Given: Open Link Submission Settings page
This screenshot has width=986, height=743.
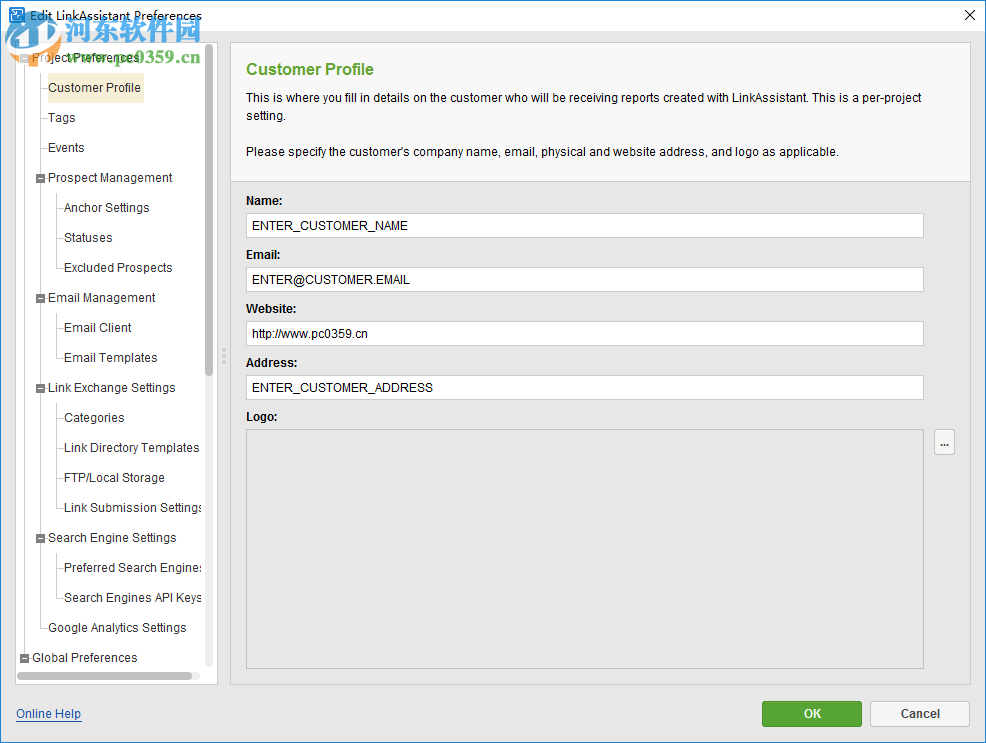Looking at the screenshot, I should pyautogui.click(x=133, y=508).
